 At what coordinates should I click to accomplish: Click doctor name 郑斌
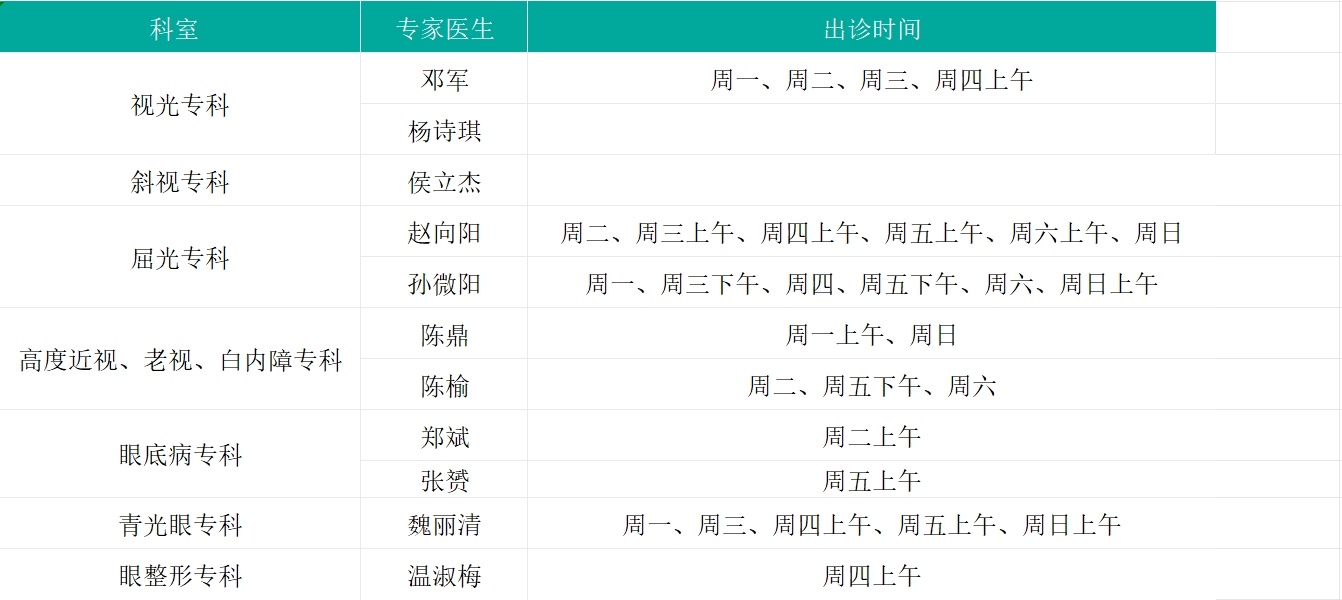click(444, 436)
